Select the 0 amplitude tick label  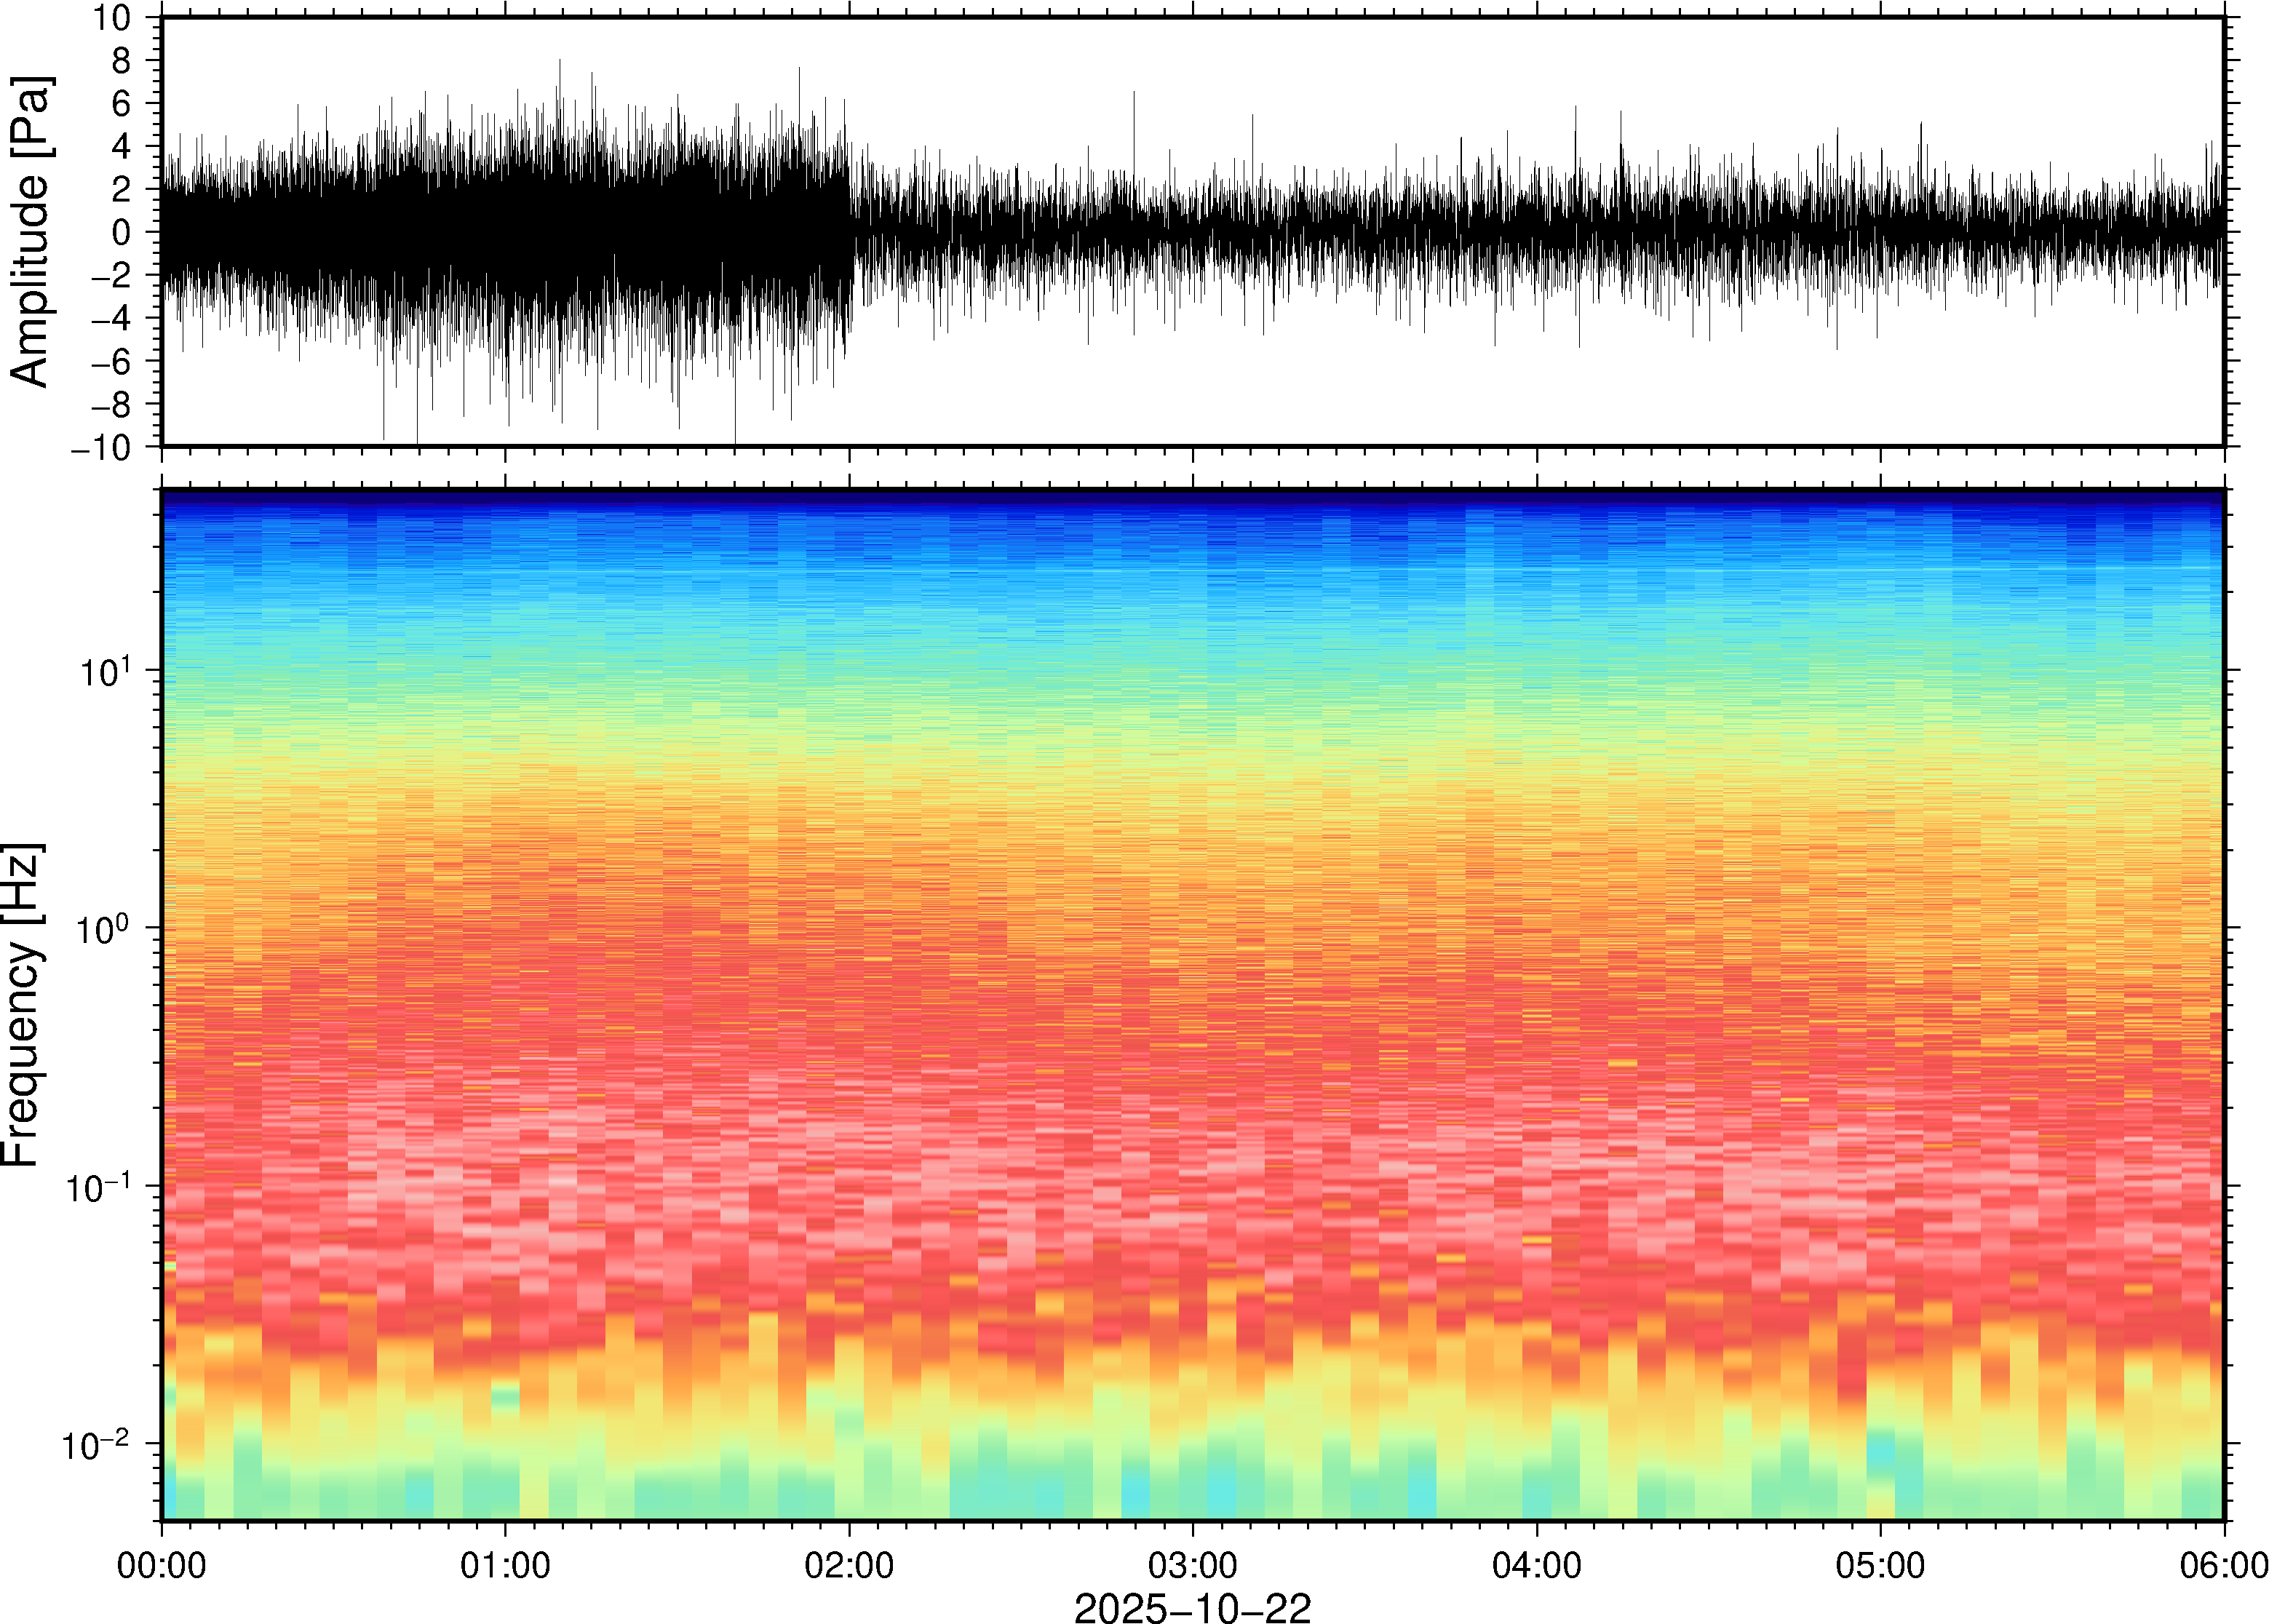pos(121,232)
